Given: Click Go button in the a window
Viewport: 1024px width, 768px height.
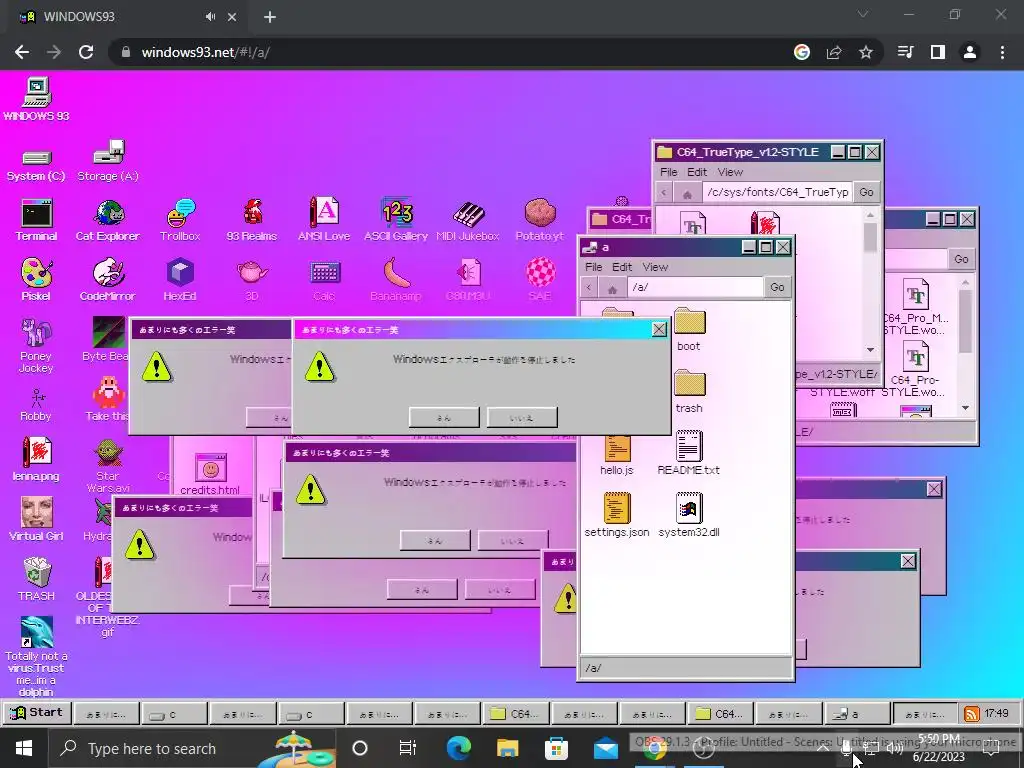Looking at the screenshot, I should [777, 287].
